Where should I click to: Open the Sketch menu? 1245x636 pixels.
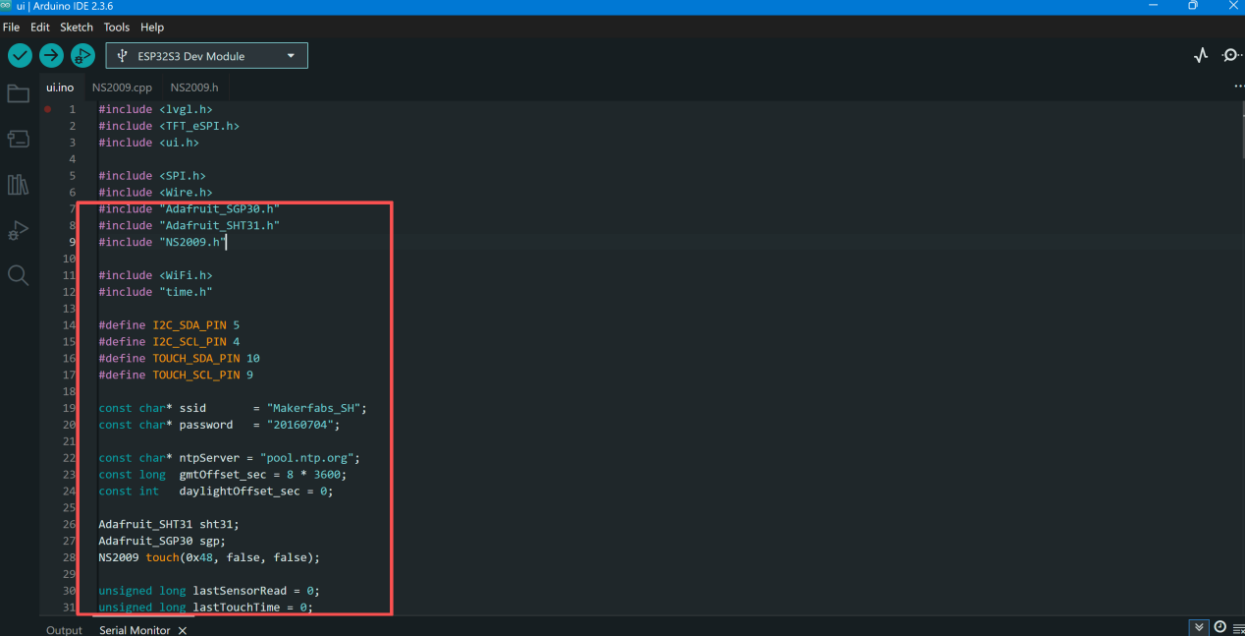(x=76, y=27)
